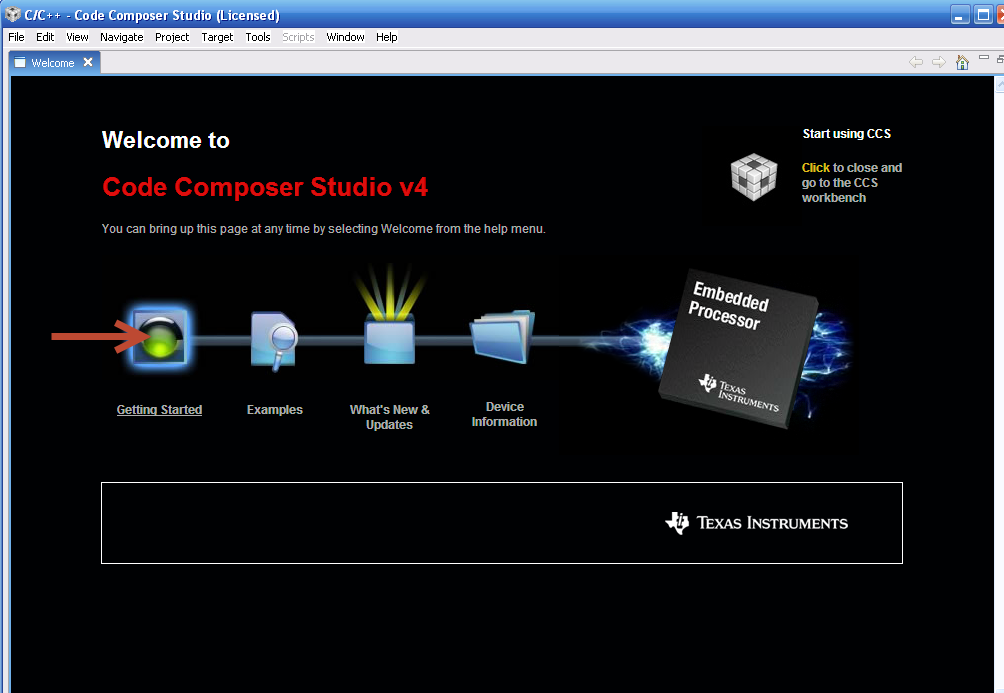Click the forward navigation arrow icon

pos(939,62)
